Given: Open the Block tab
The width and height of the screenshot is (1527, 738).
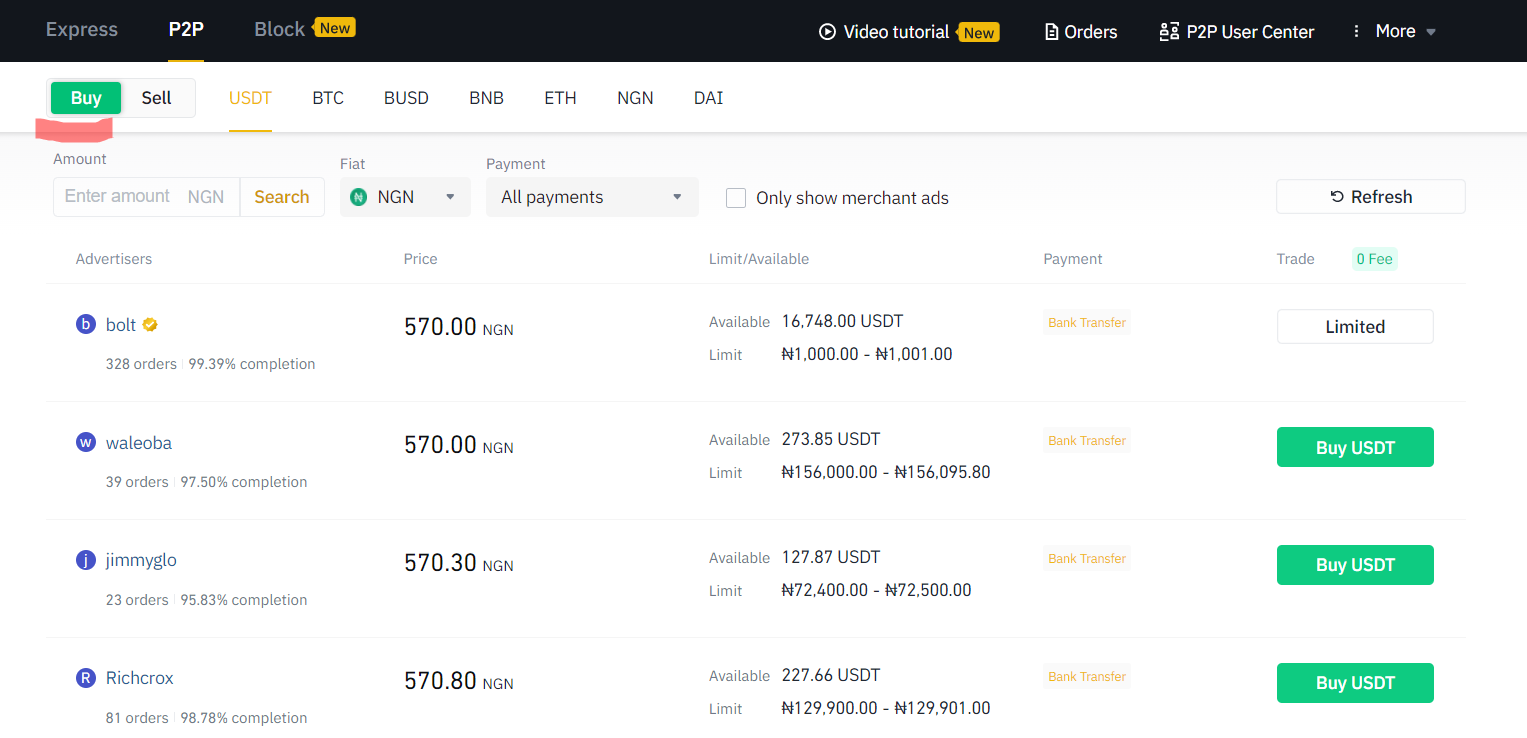Looking at the screenshot, I should pyautogui.click(x=280, y=30).
